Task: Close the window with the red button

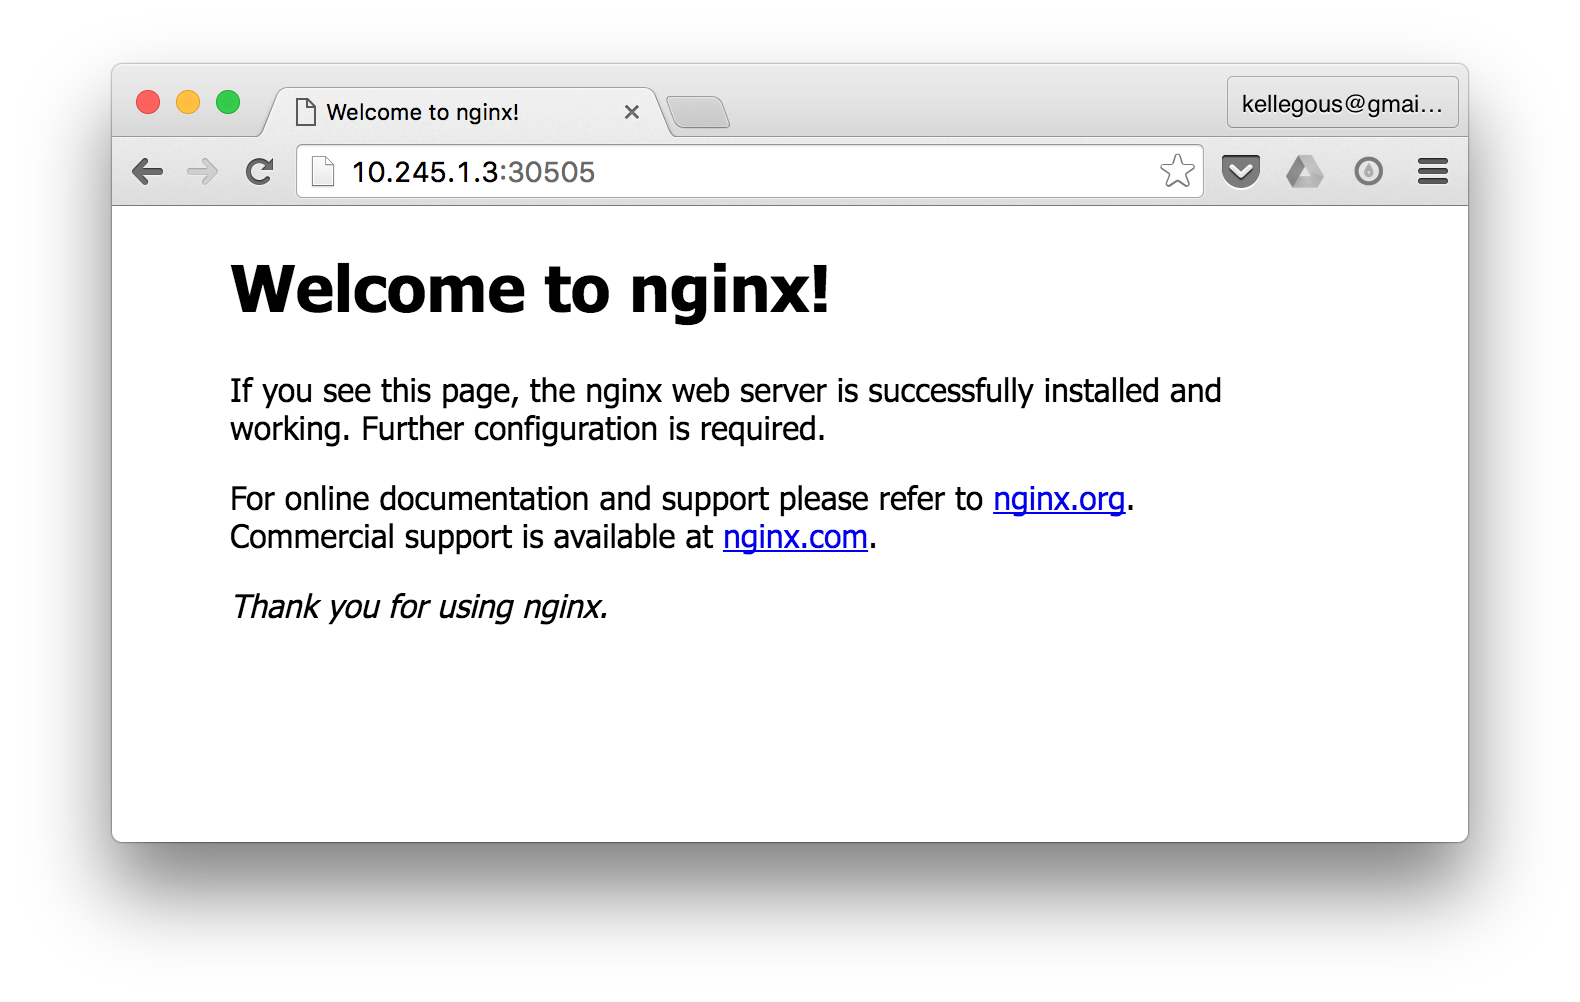Action: tap(148, 103)
